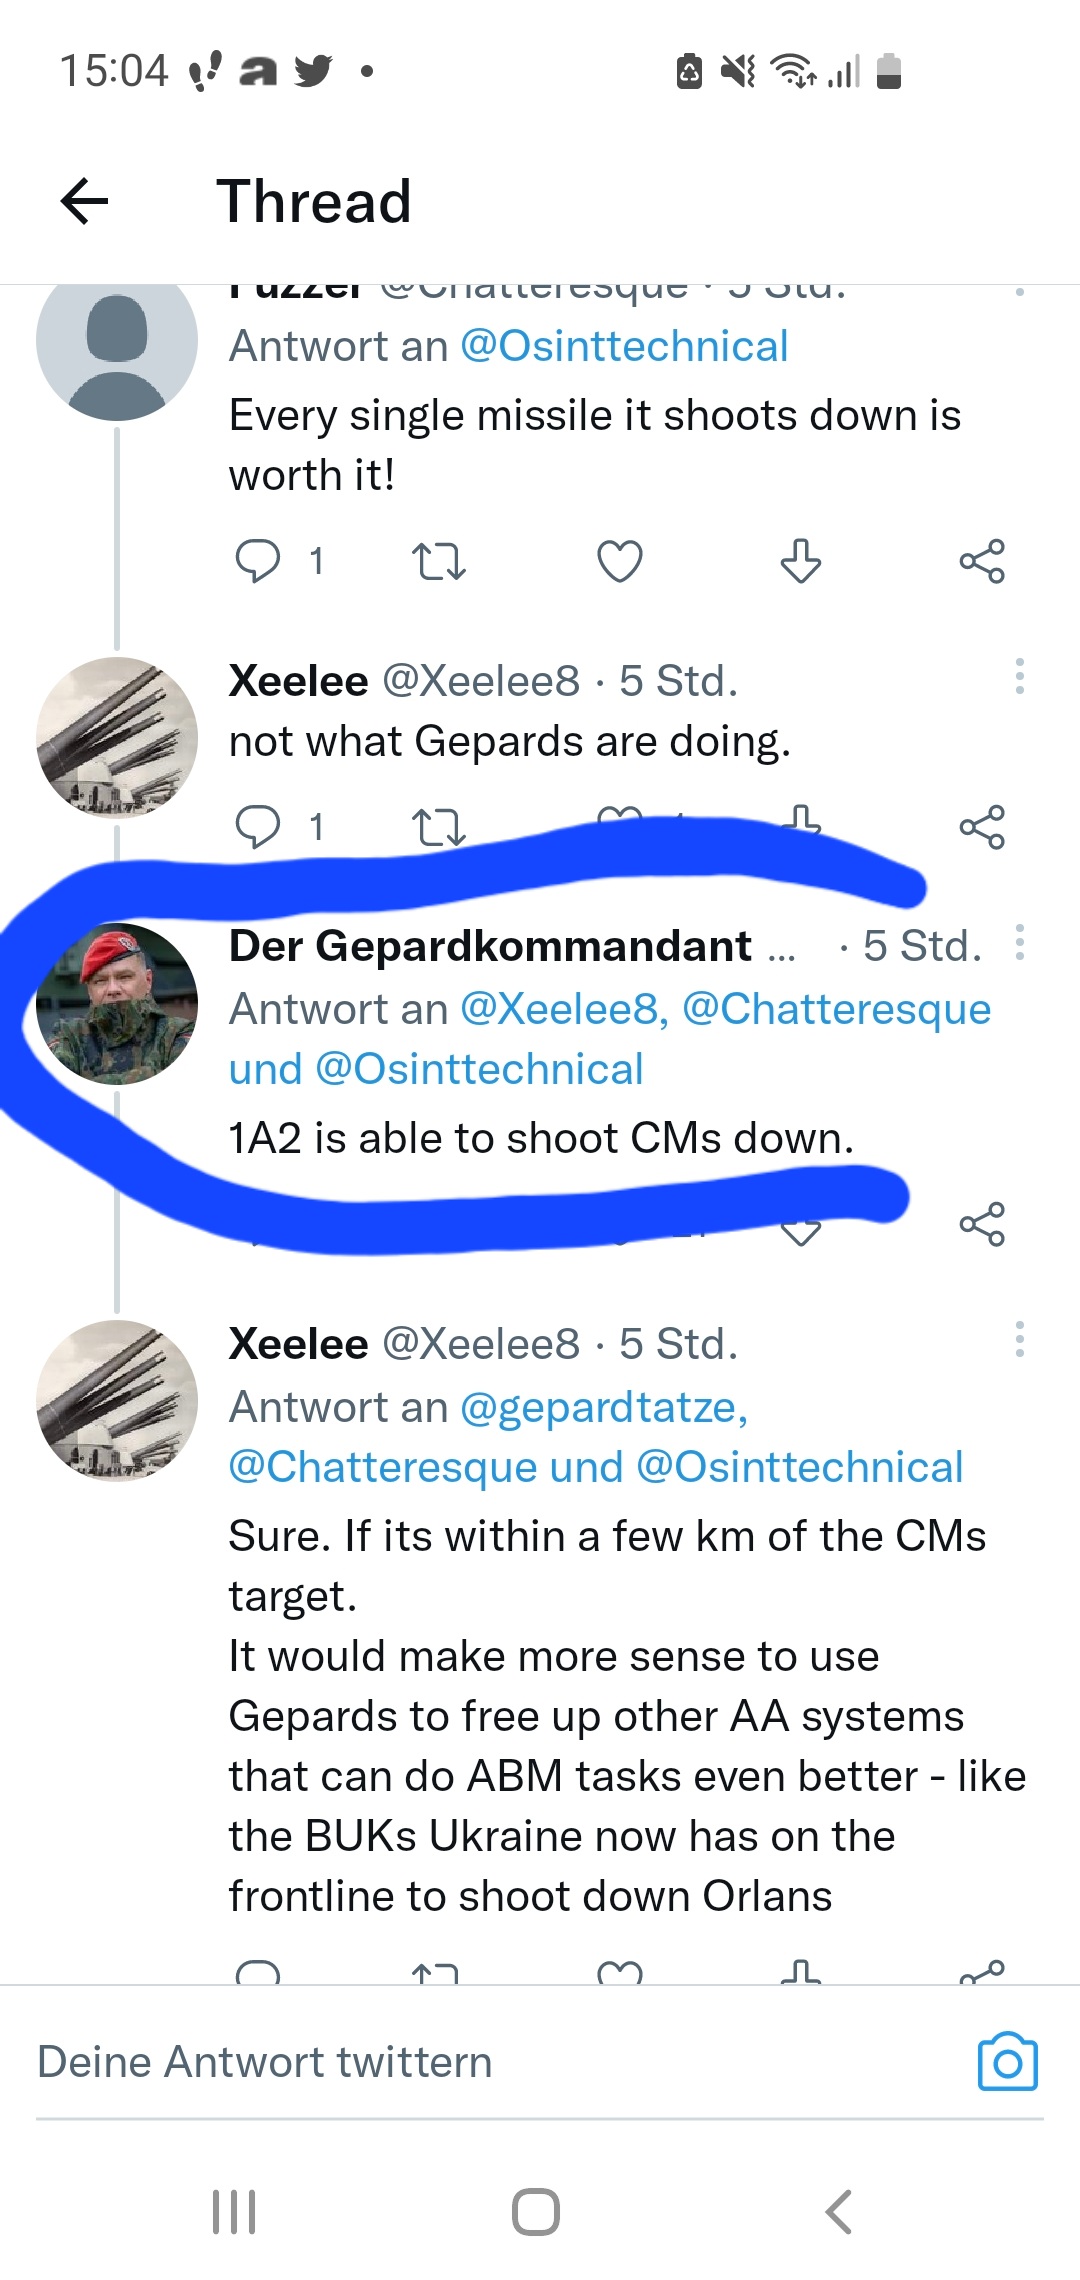Open more options for Xeelee's second tweet
This screenshot has width=1080, height=2280.
coord(1019,1339)
